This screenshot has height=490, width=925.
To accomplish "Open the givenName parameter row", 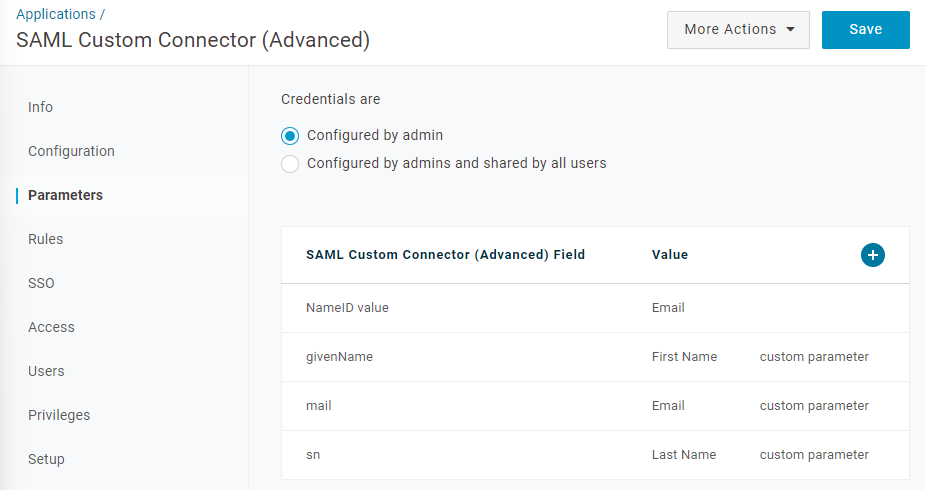I will pos(595,357).
